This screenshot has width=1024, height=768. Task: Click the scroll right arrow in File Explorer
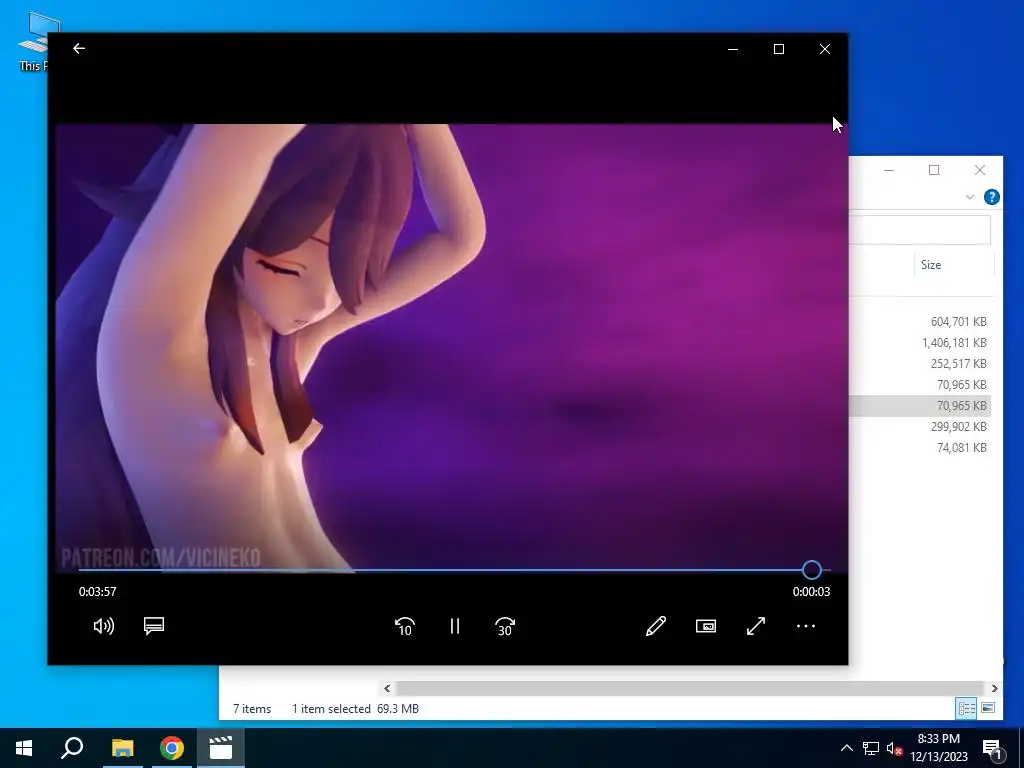(x=994, y=688)
